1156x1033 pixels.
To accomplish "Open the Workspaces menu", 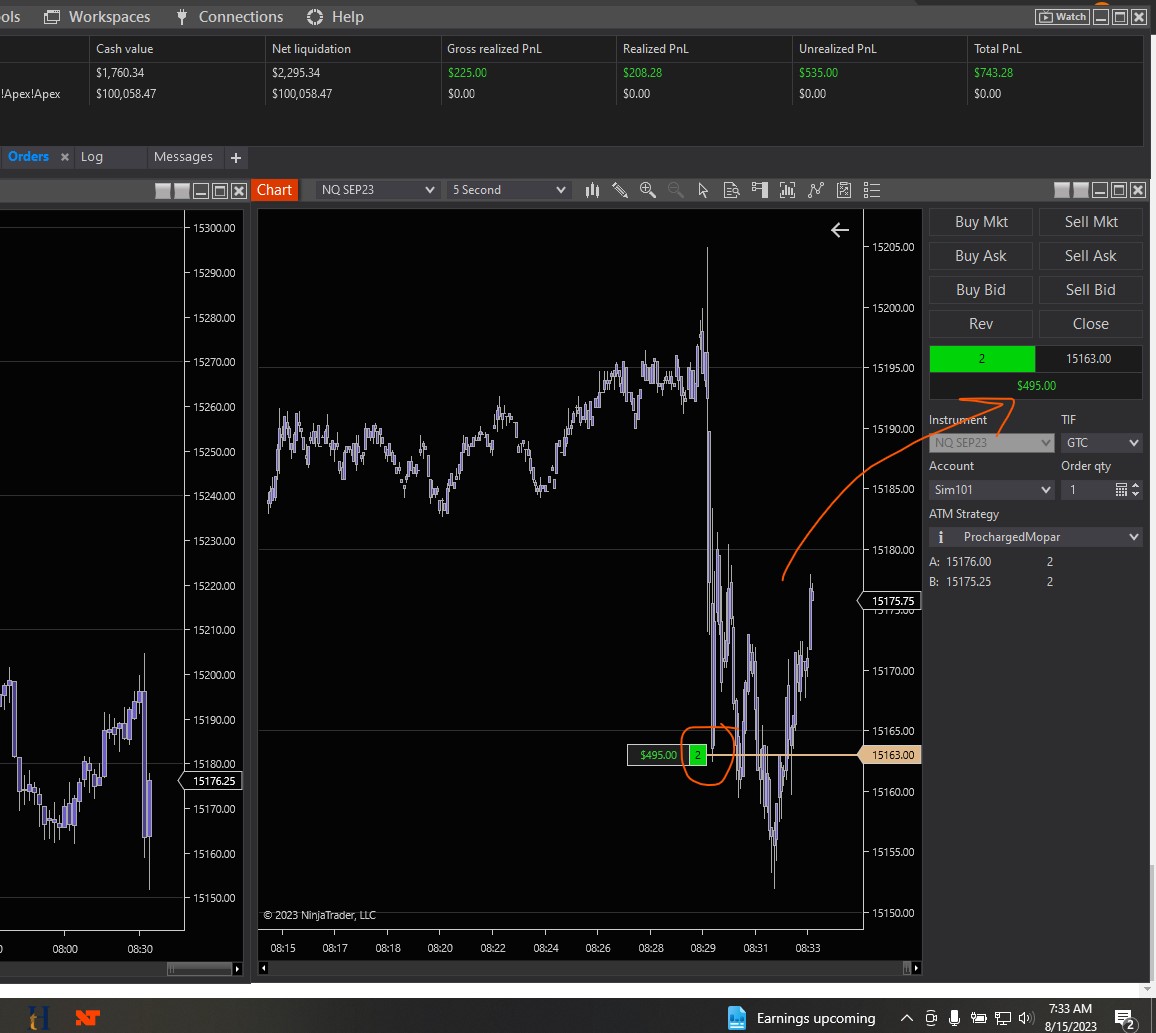I will click(x=97, y=17).
